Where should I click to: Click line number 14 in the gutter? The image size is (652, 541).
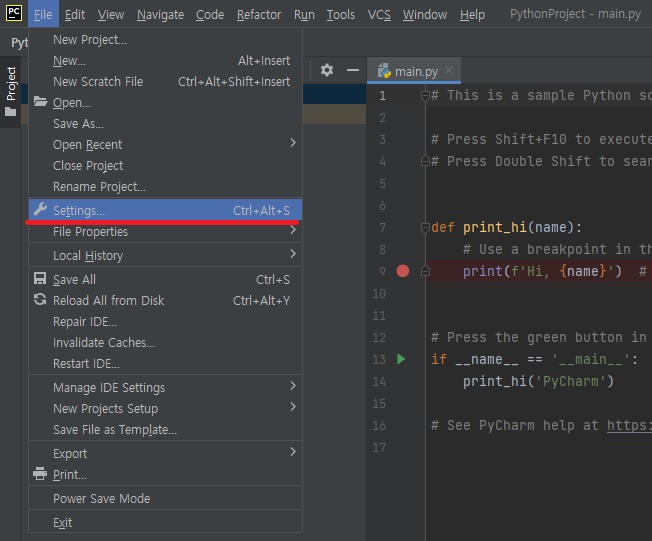coord(379,381)
